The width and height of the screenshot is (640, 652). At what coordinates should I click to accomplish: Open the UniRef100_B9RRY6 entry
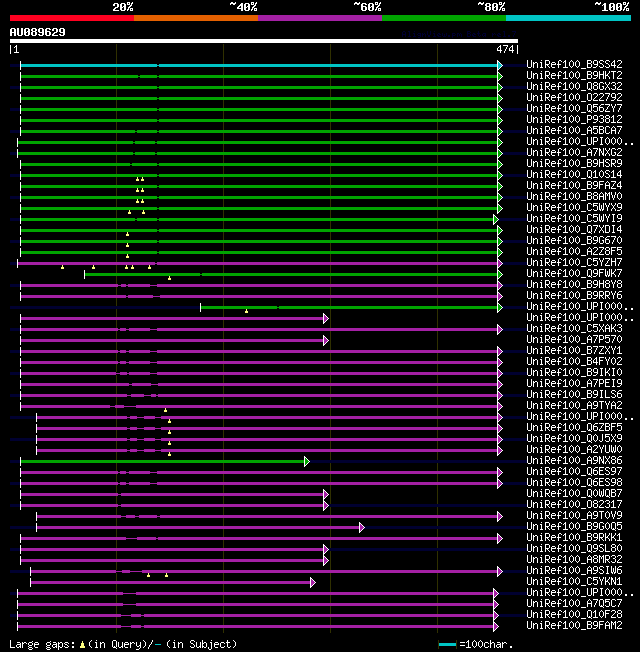click(x=574, y=296)
